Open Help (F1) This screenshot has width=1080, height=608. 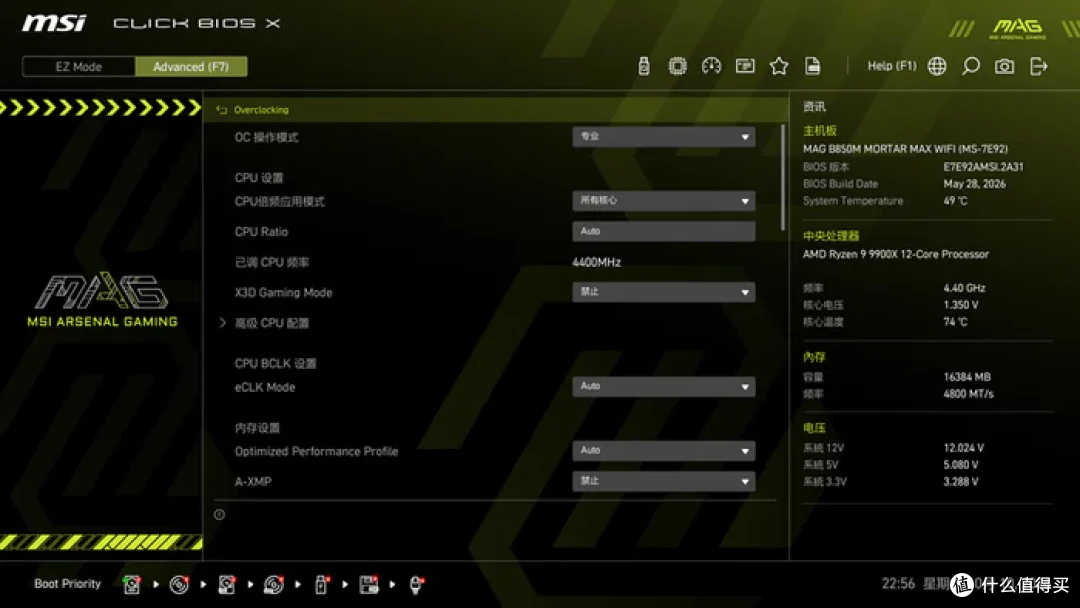pos(891,66)
